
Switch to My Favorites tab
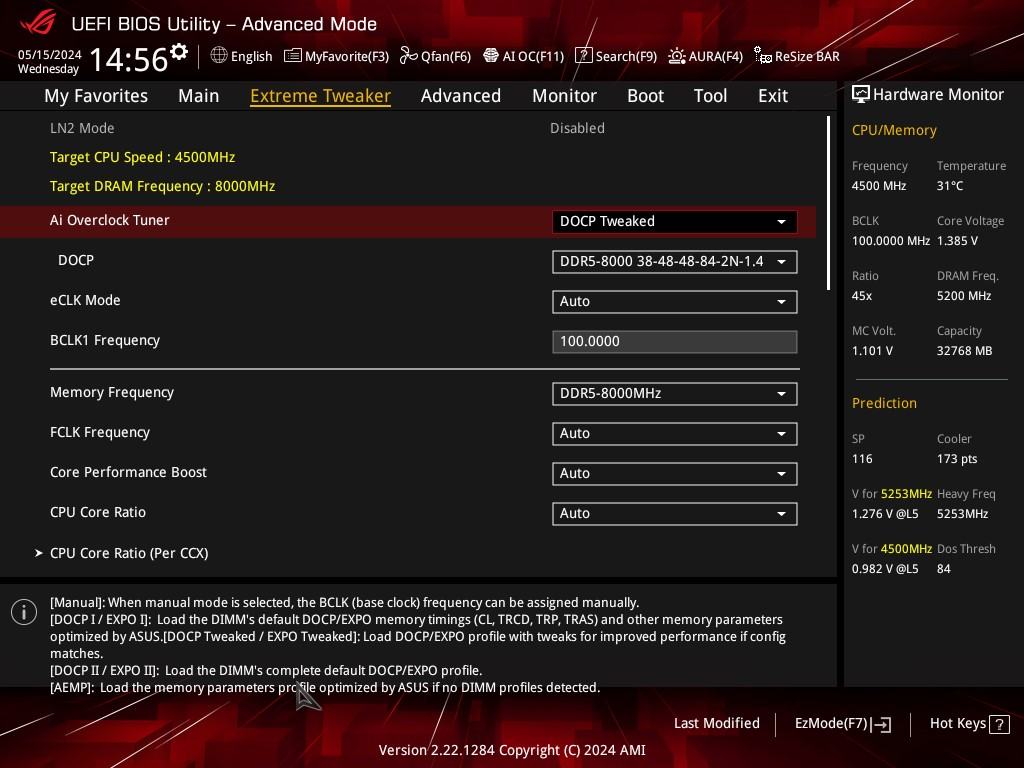tap(96, 96)
